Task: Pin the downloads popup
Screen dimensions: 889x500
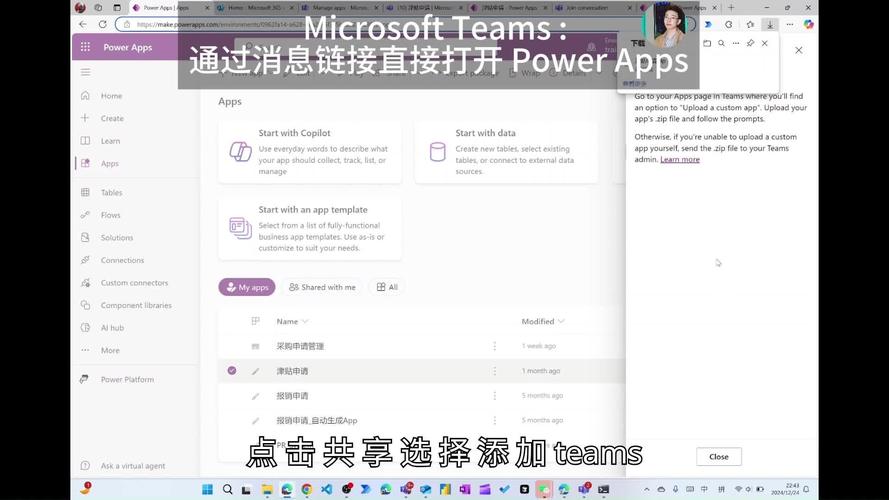Action: coord(751,43)
